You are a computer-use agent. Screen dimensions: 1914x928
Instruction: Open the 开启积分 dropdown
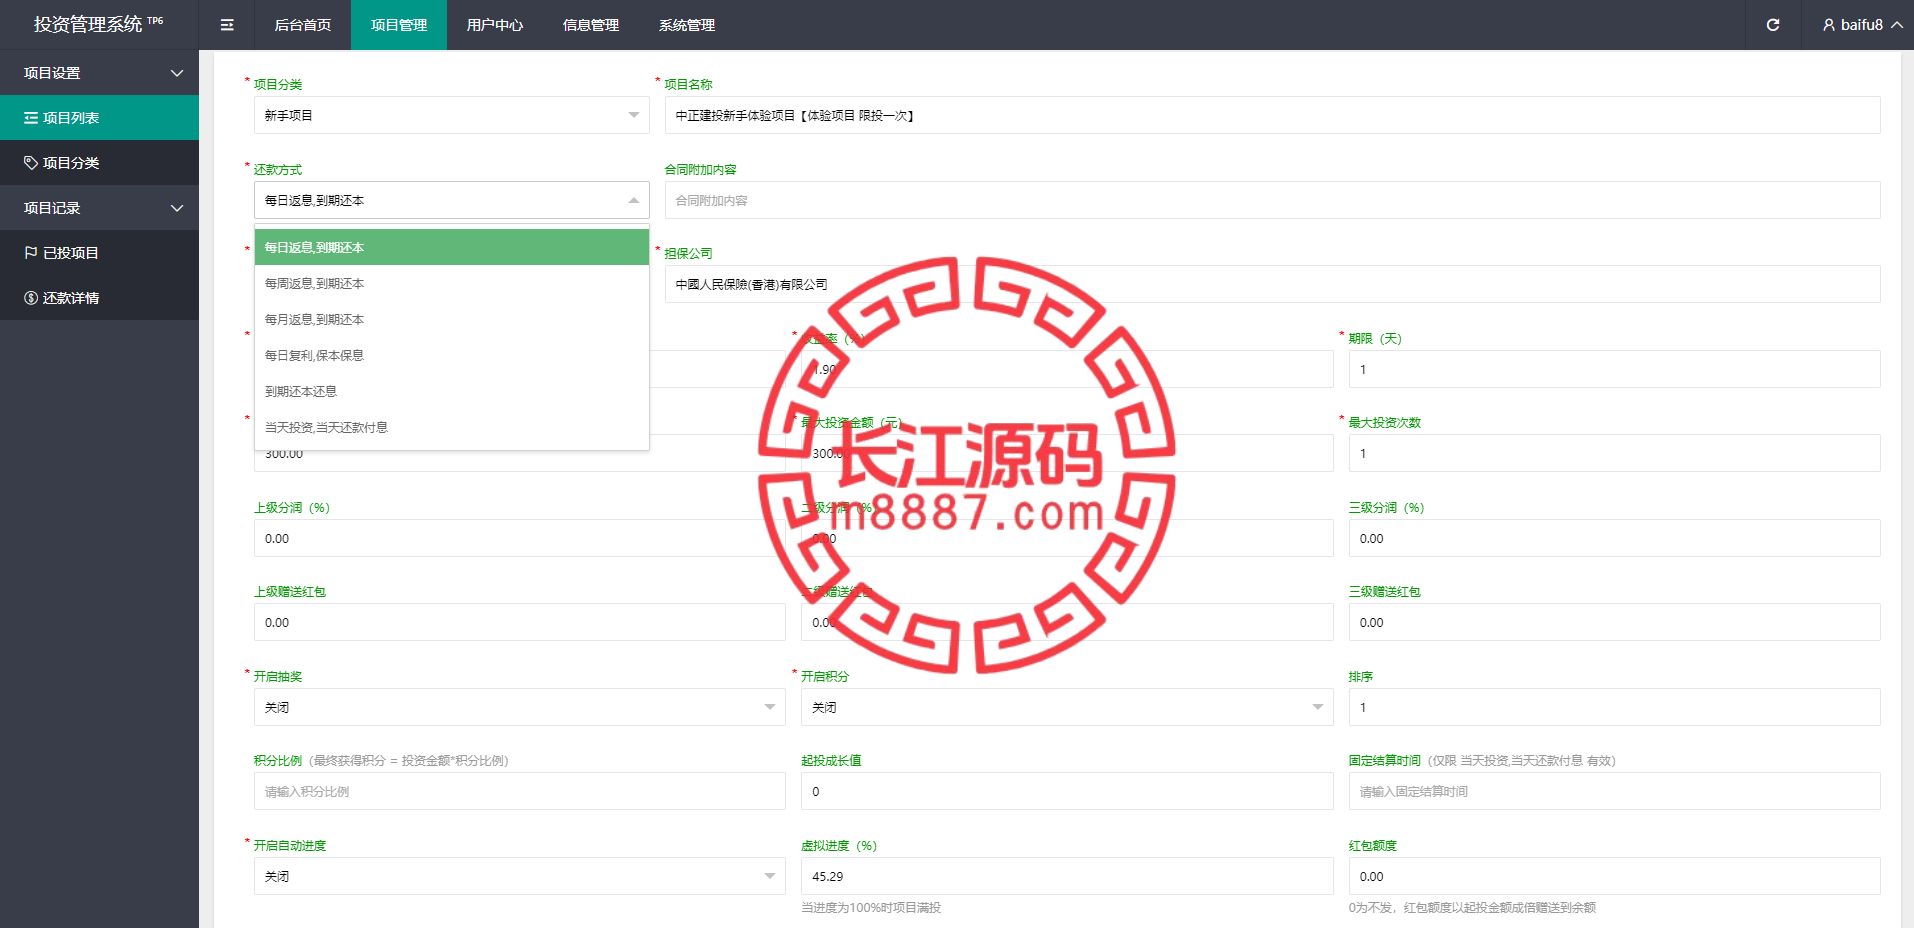1067,707
